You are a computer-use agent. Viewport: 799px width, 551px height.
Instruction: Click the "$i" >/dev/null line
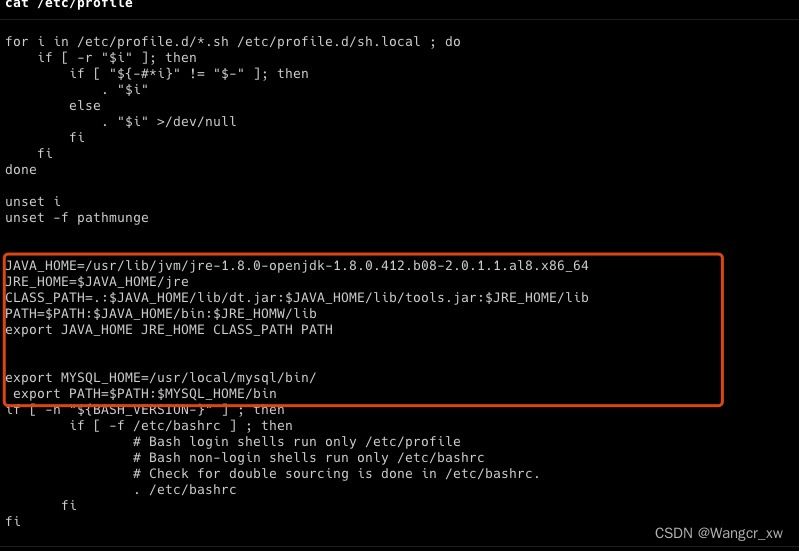click(169, 121)
